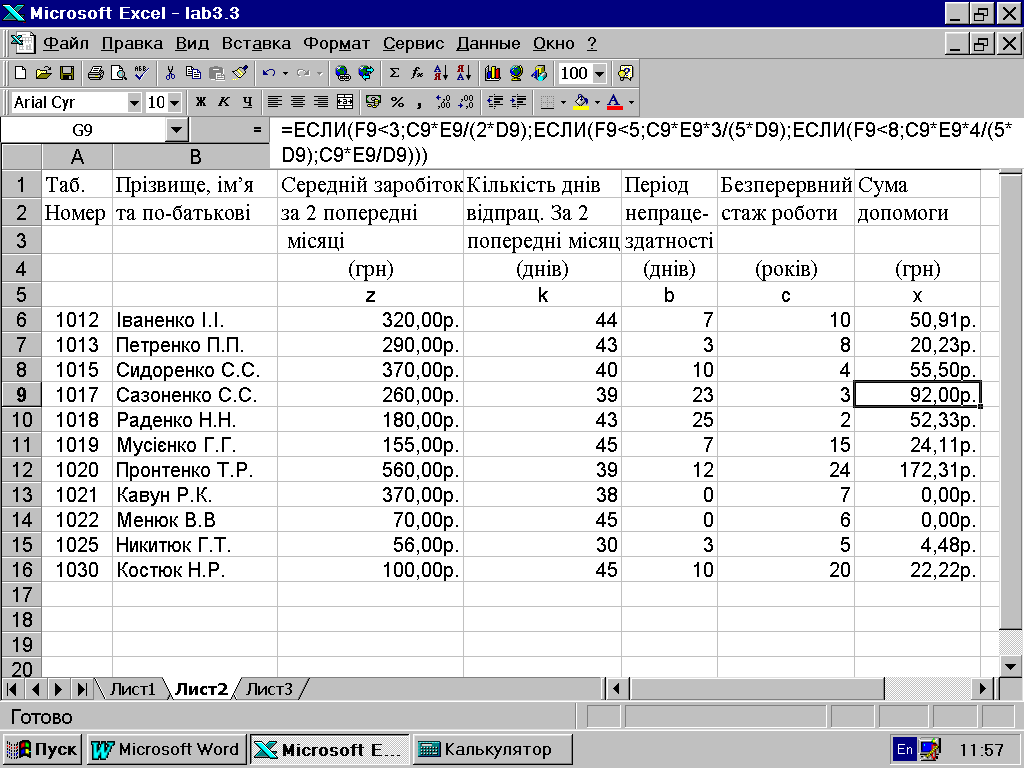
Task: Apply AutoSum
Action: [x=394, y=73]
